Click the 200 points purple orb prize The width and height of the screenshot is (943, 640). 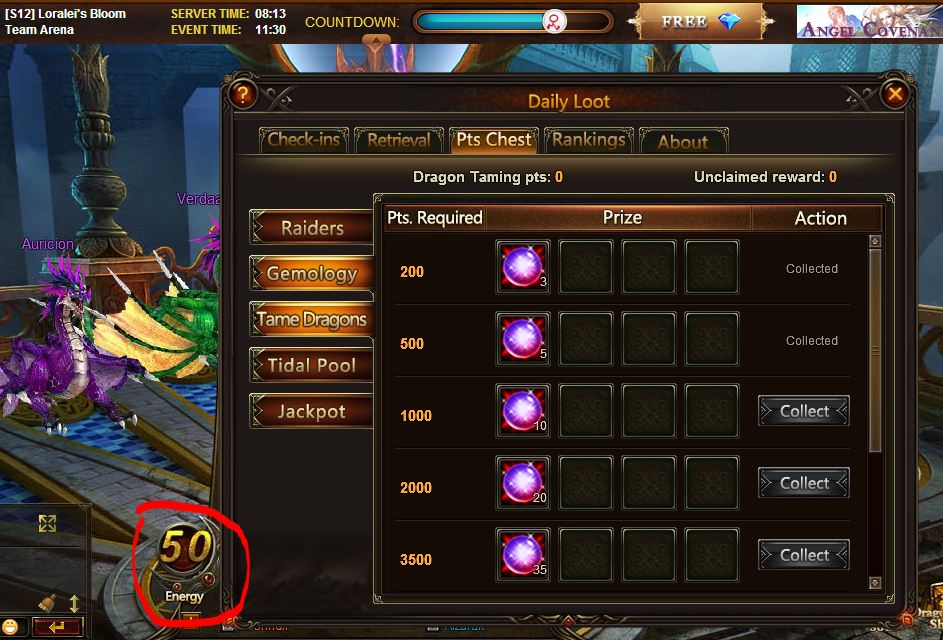pos(523,266)
